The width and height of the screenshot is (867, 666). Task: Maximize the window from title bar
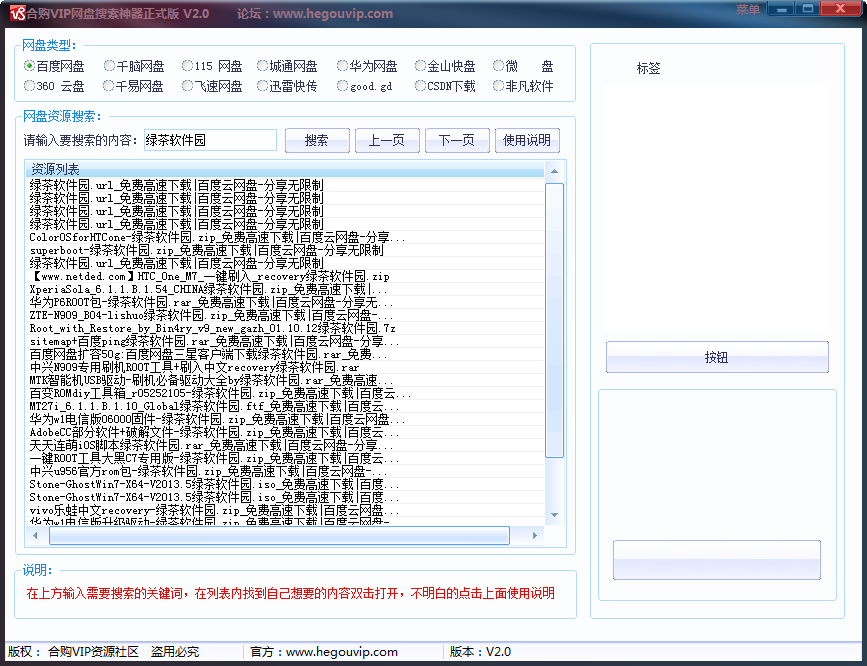point(808,8)
